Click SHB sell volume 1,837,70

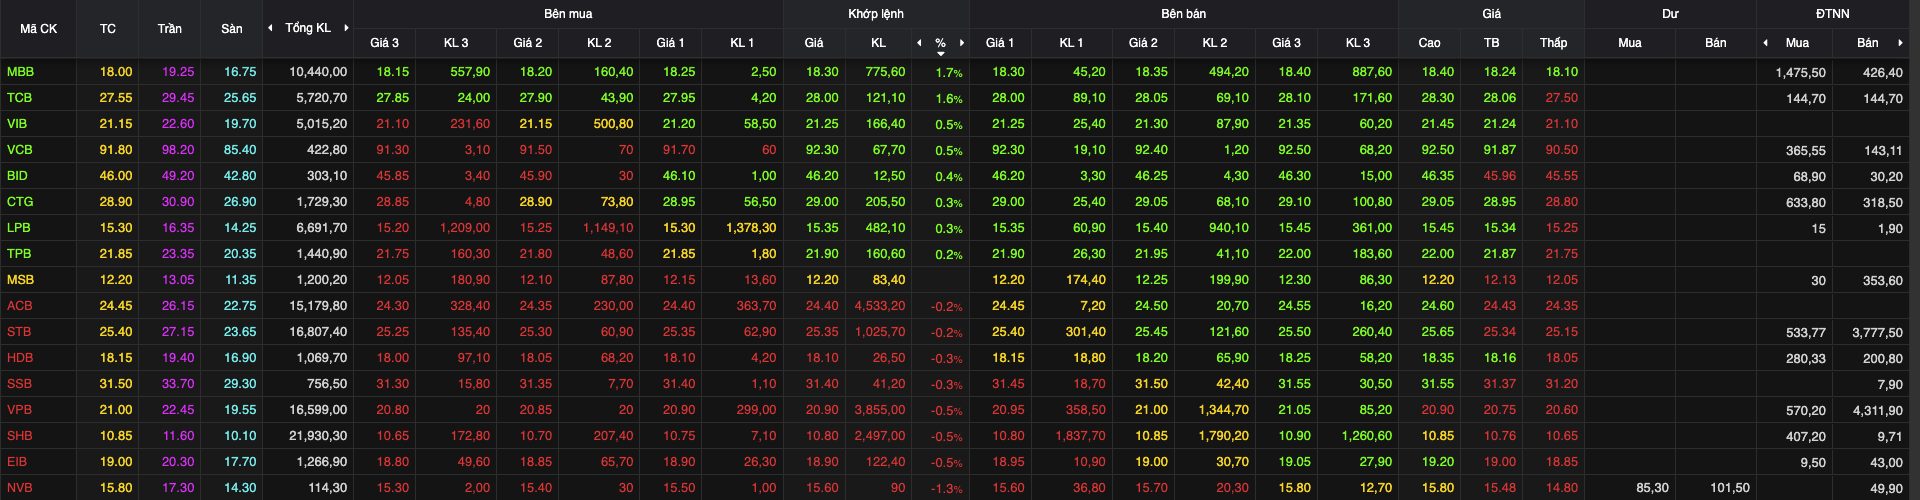pyautogui.click(x=1080, y=436)
